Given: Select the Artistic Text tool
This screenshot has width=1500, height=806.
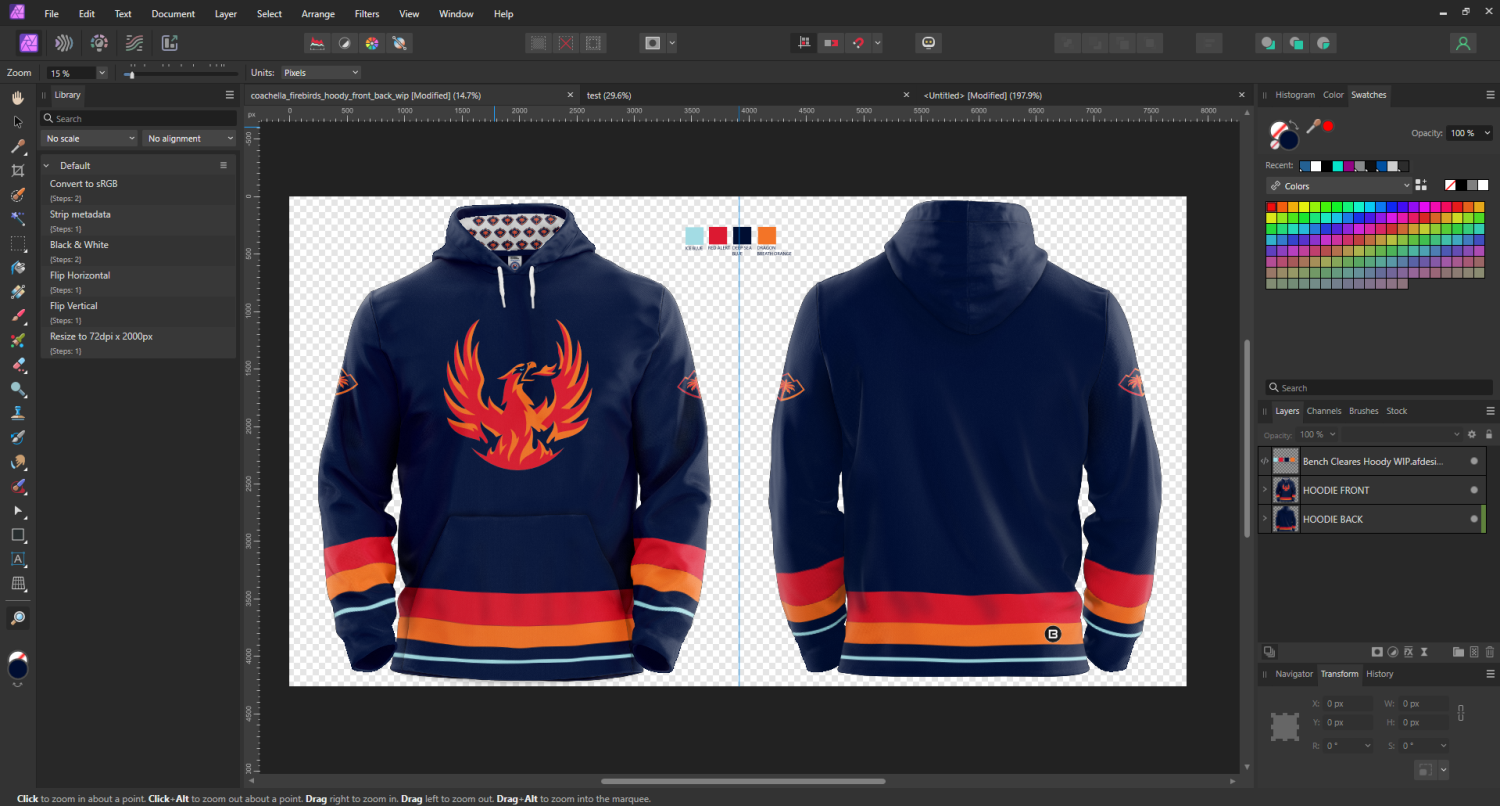Looking at the screenshot, I should [x=17, y=559].
